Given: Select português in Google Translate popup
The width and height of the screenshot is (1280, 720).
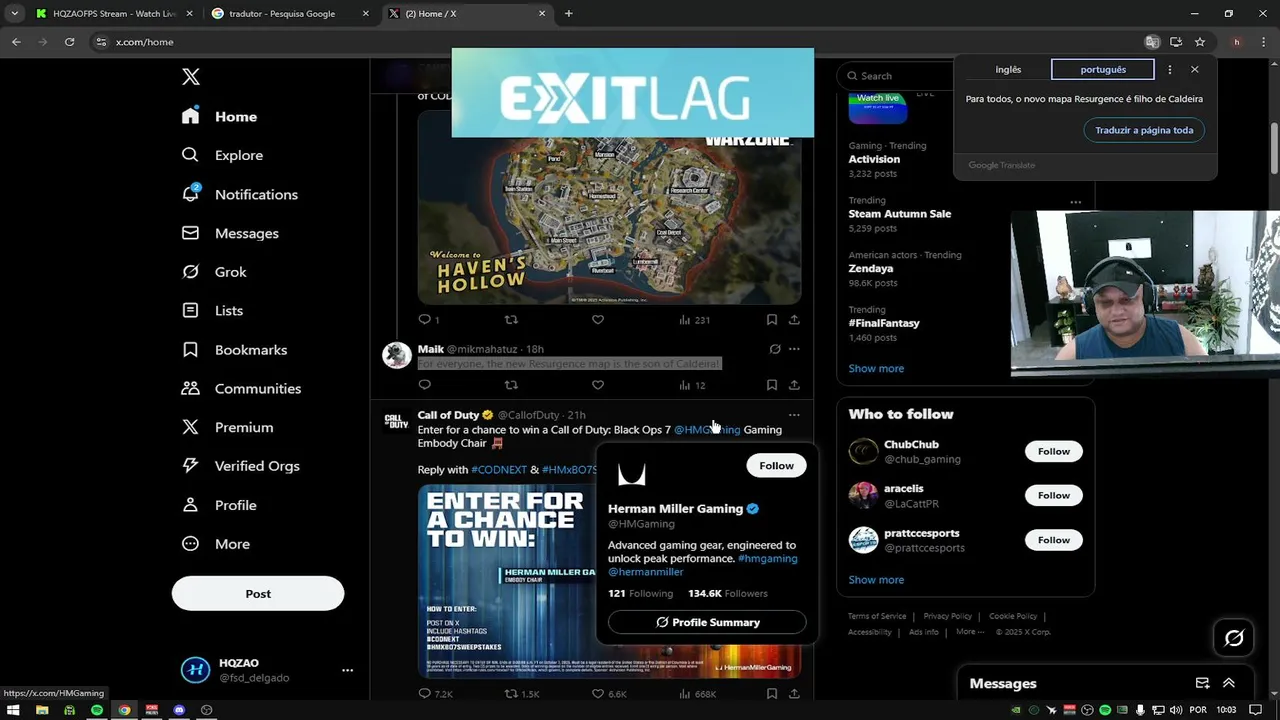Looking at the screenshot, I should click(1103, 70).
